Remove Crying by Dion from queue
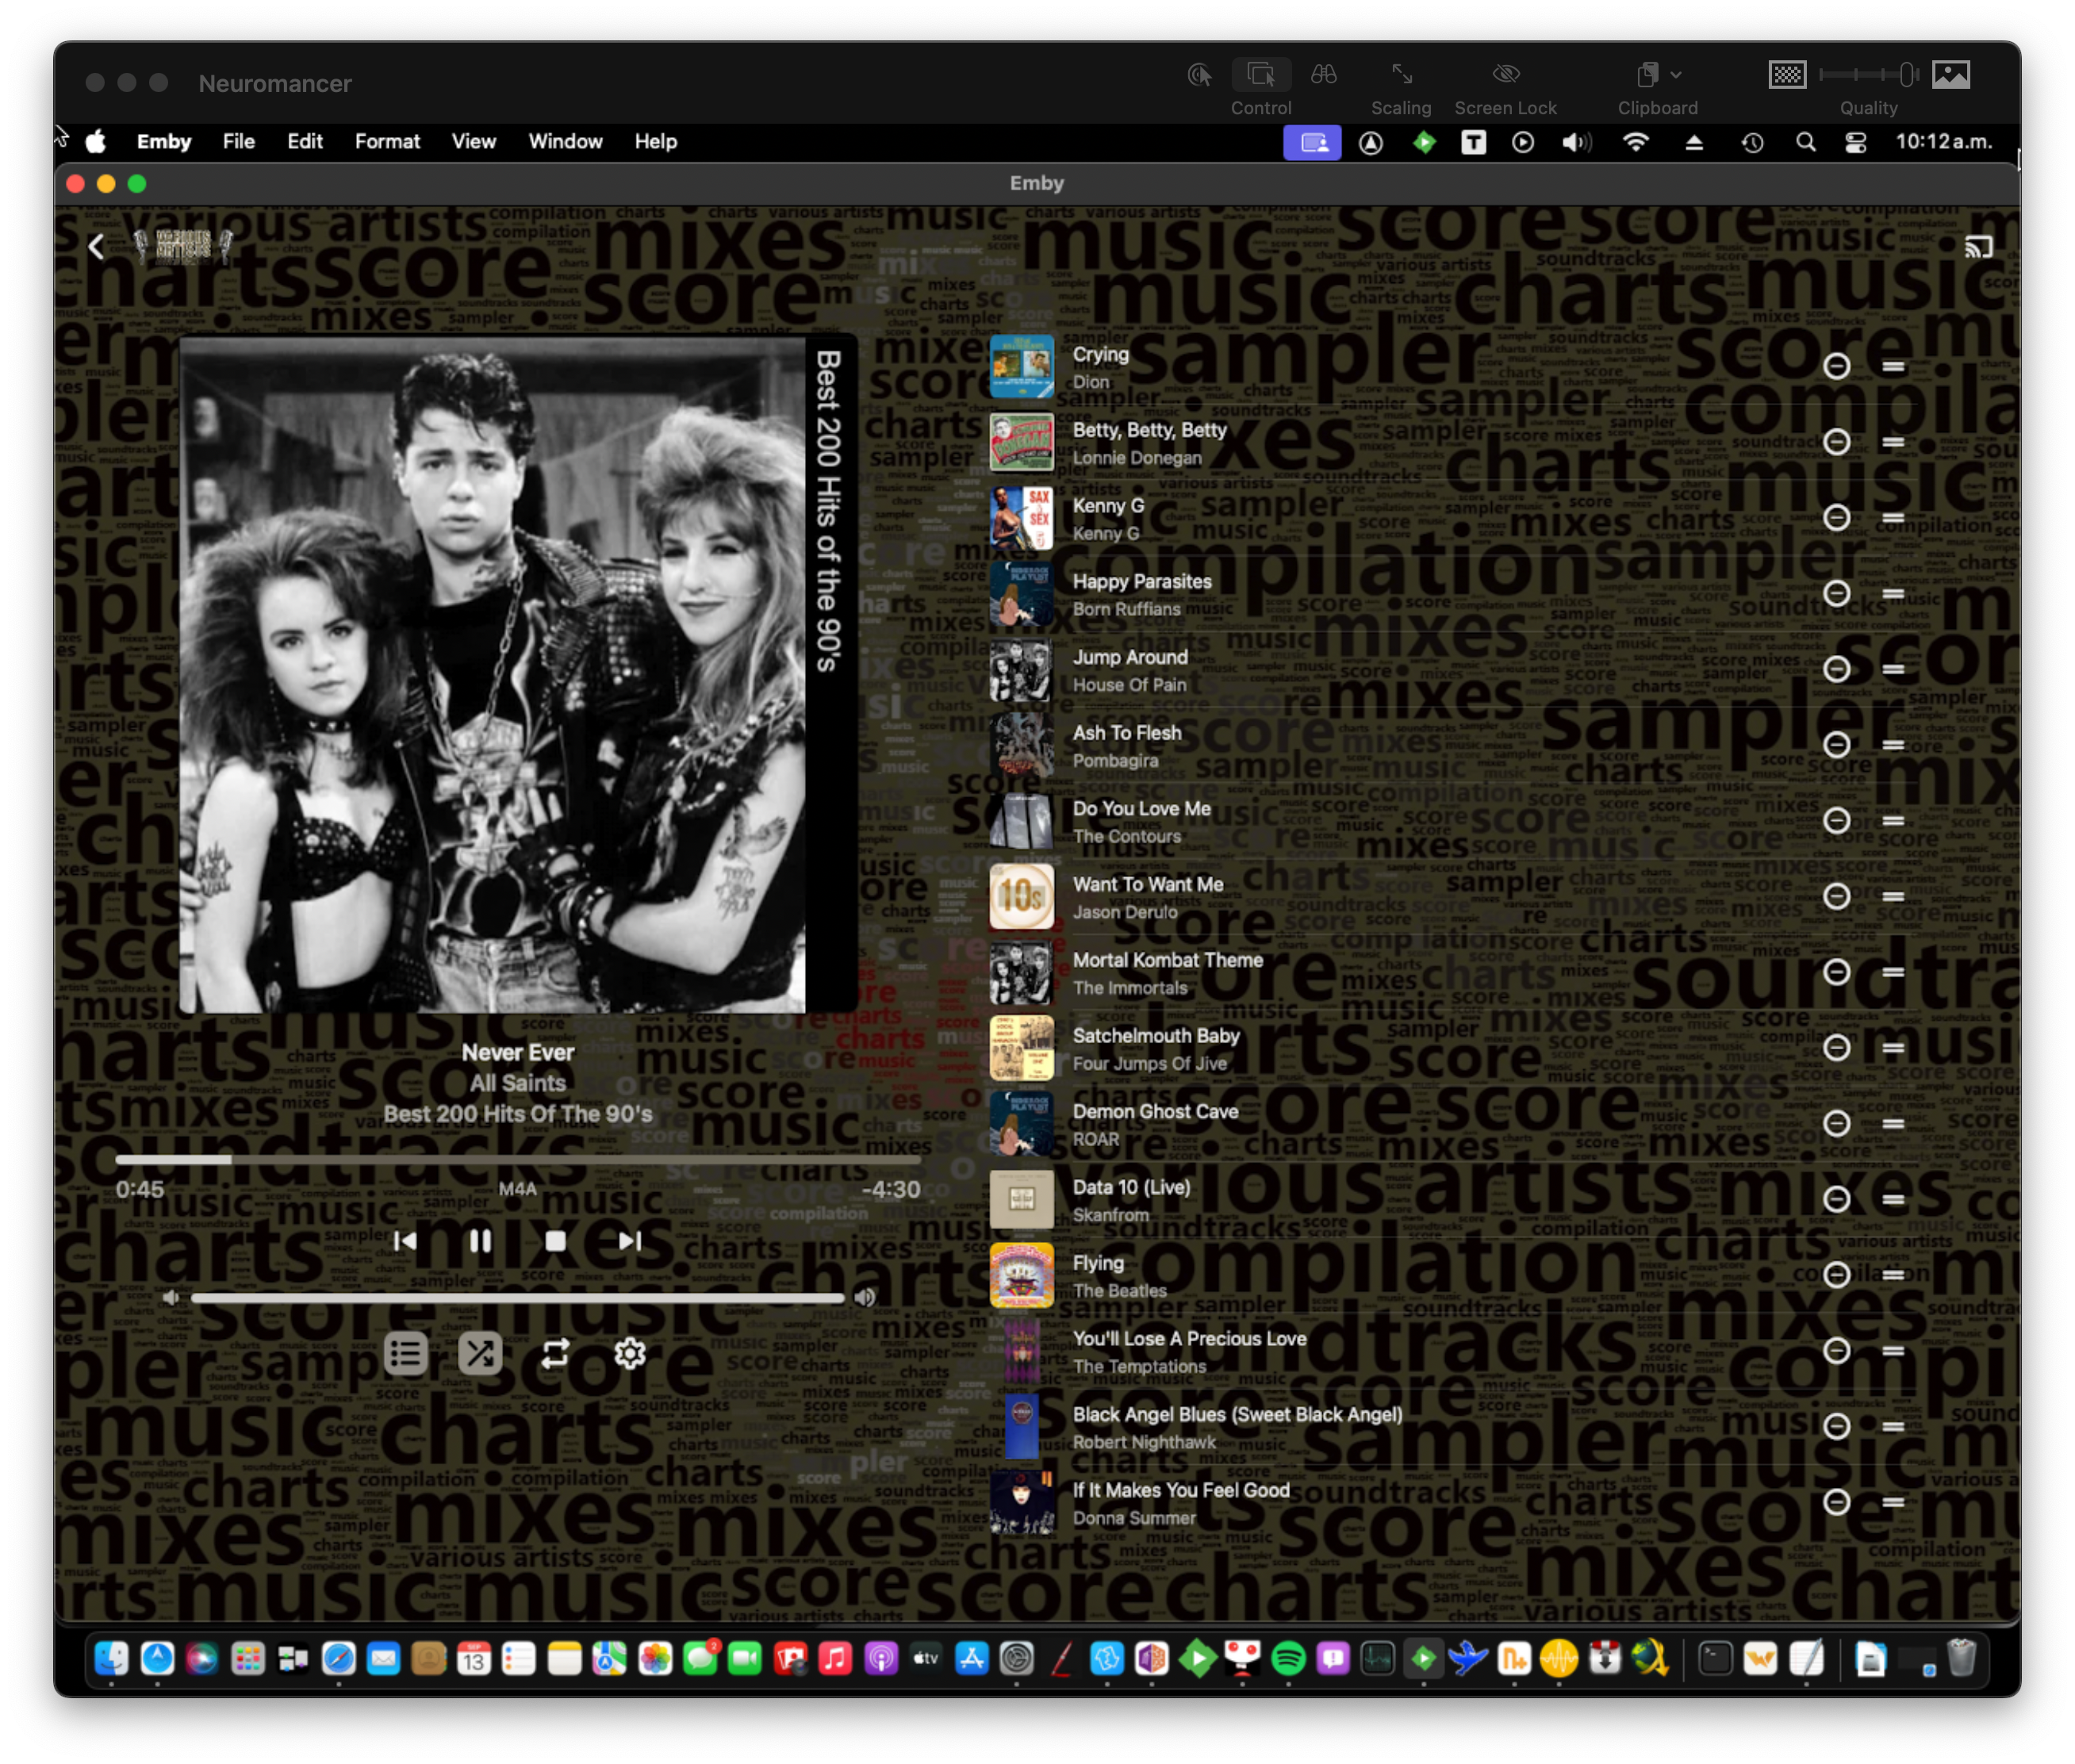 pyautogui.click(x=1836, y=366)
